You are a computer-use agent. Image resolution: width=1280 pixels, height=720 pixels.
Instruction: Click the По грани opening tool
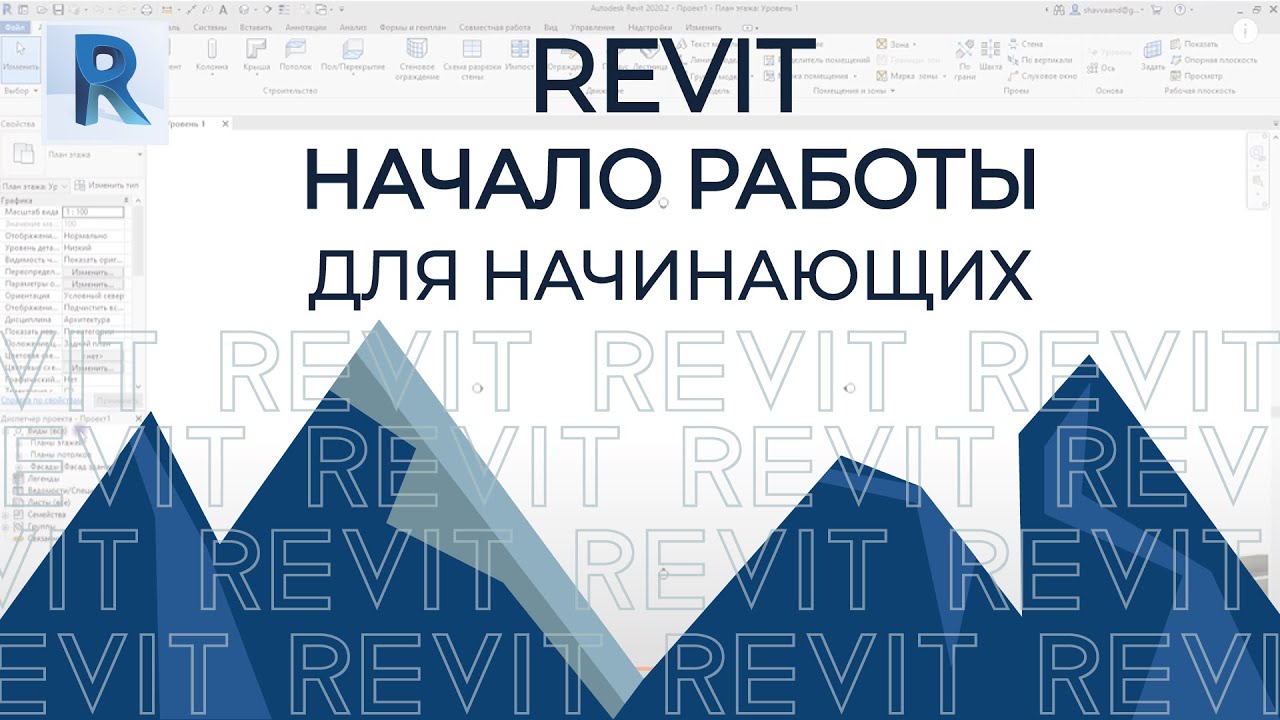[965, 60]
